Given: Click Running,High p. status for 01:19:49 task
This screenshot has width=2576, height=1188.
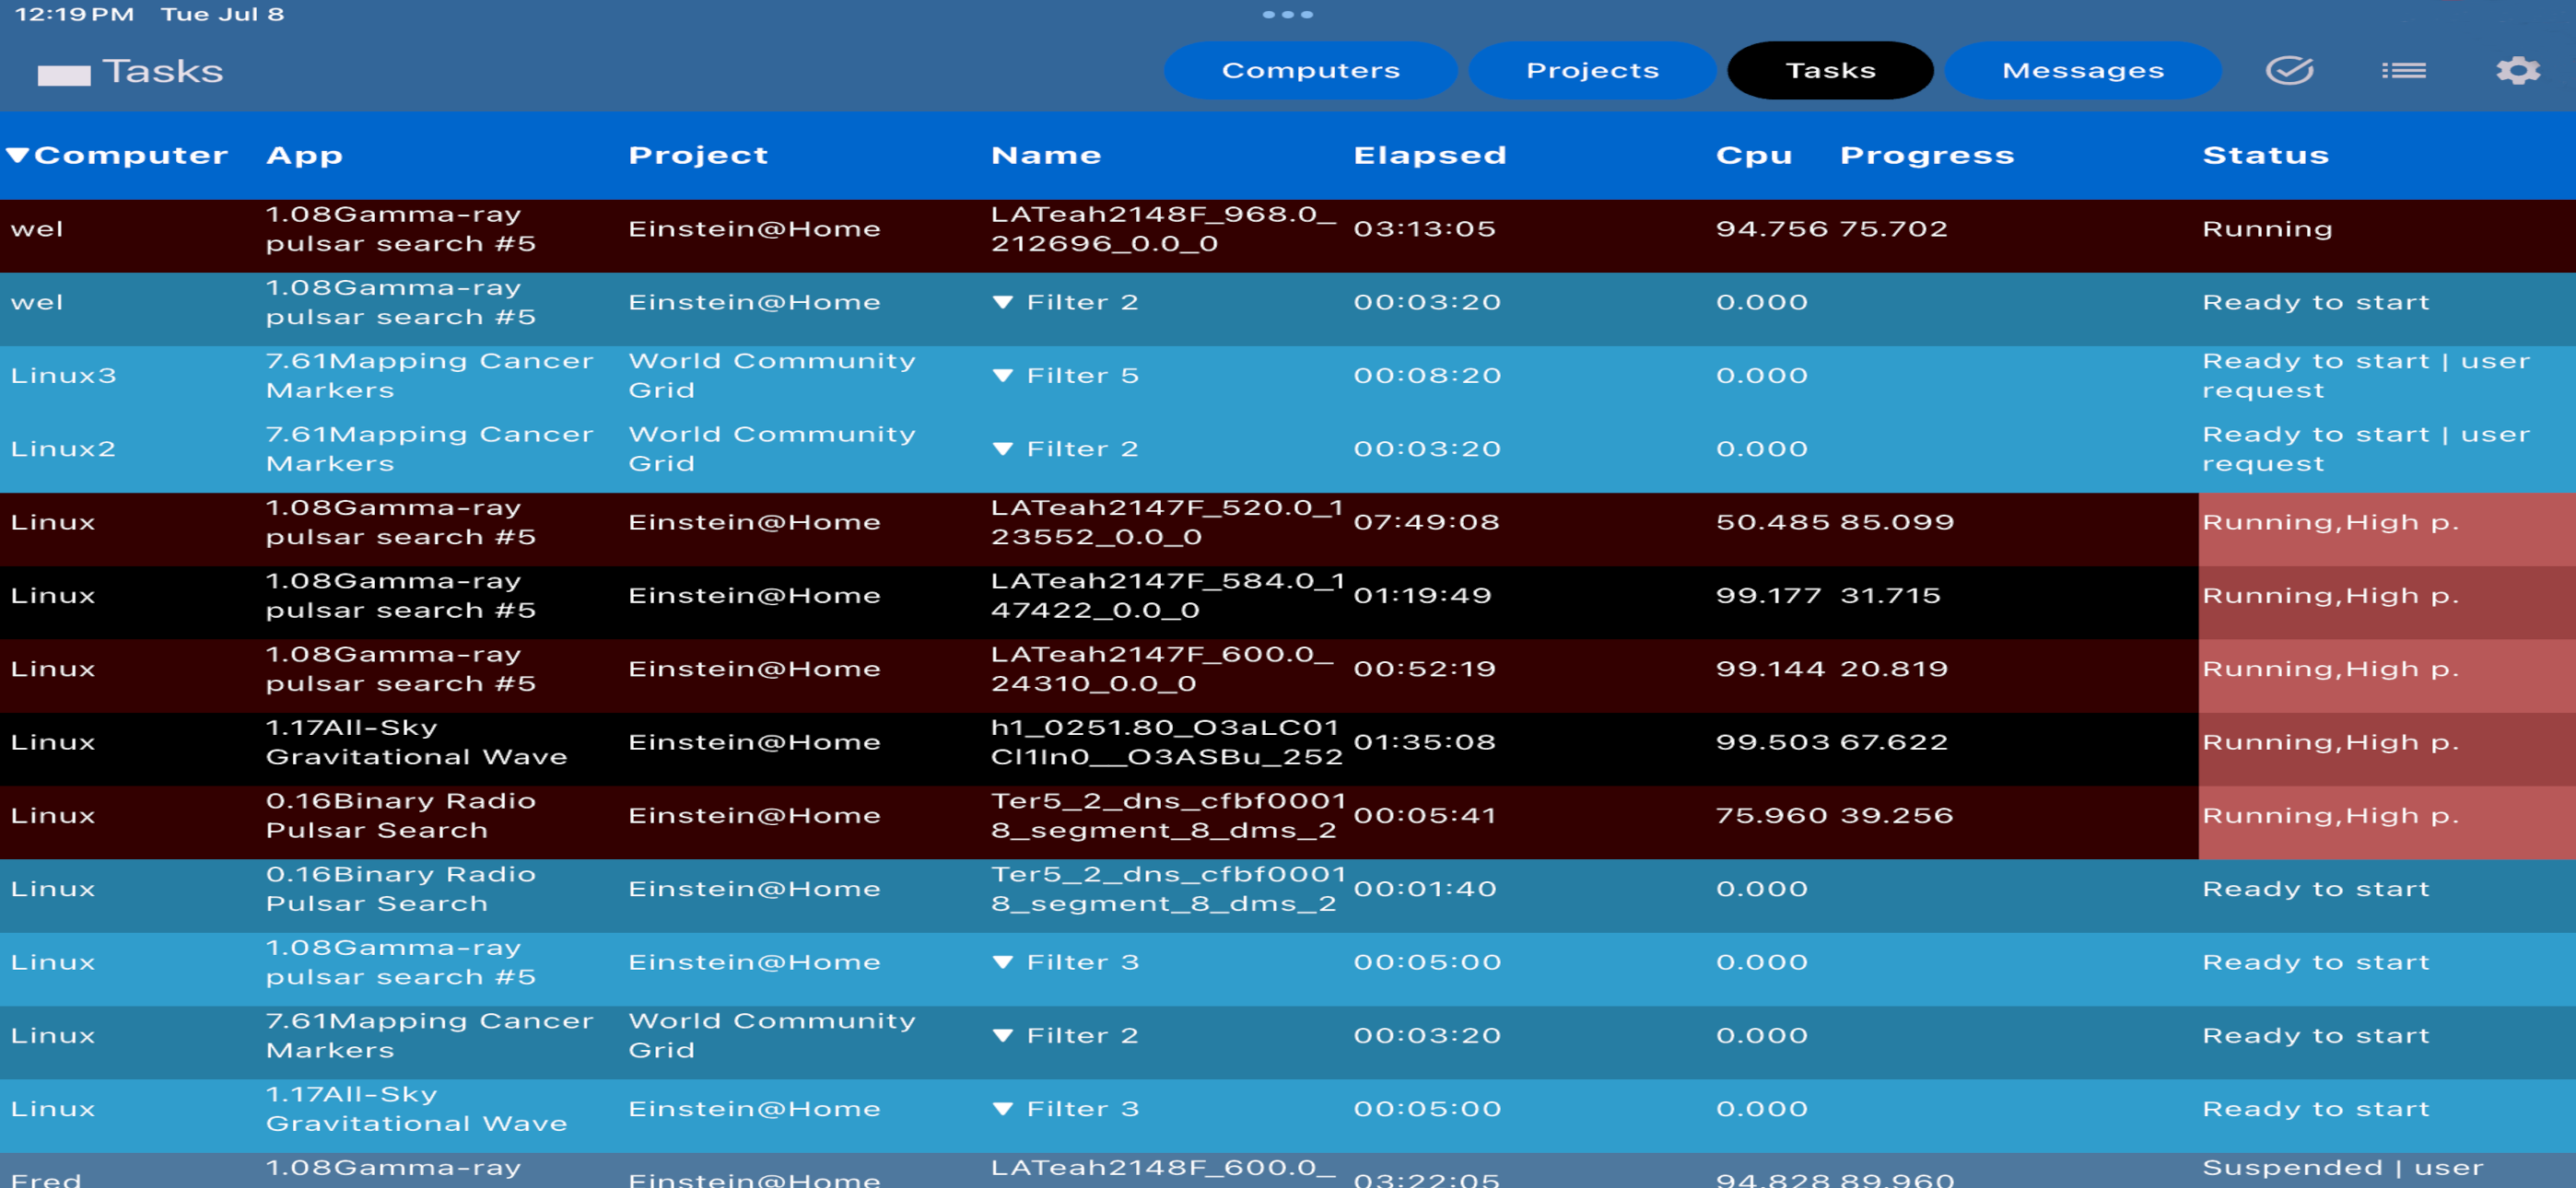Looking at the screenshot, I should pyautogui.click(x=2330, y=596).
